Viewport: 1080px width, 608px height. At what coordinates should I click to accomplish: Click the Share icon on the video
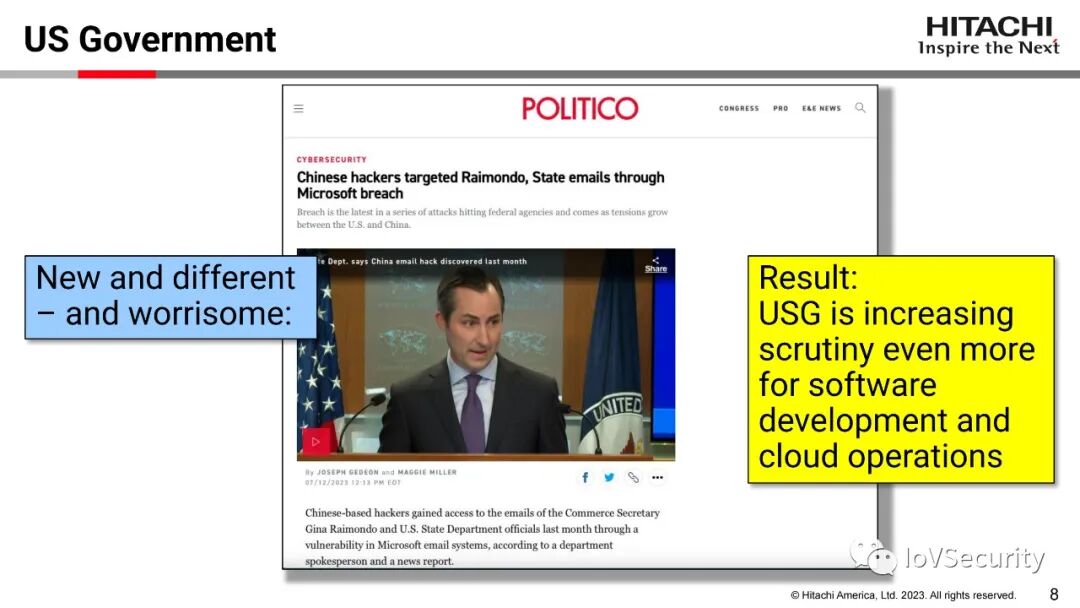coord(656,264)
